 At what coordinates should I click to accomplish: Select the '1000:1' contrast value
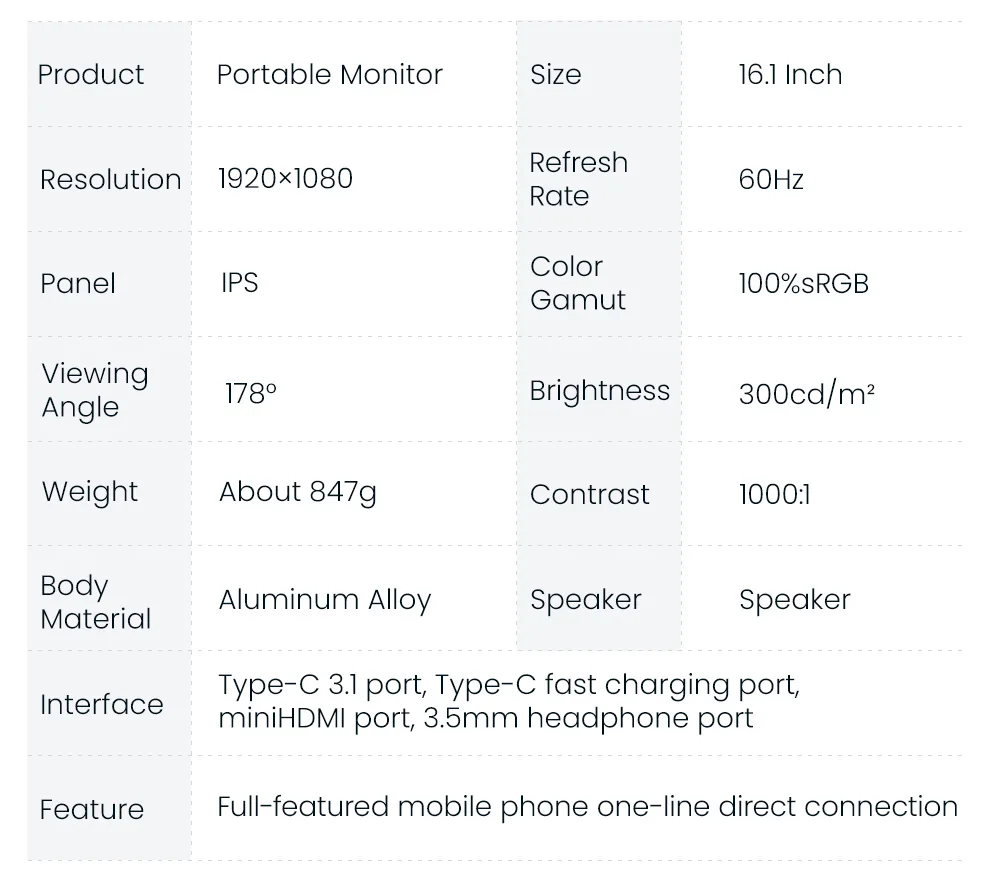[x=774, y=494]
